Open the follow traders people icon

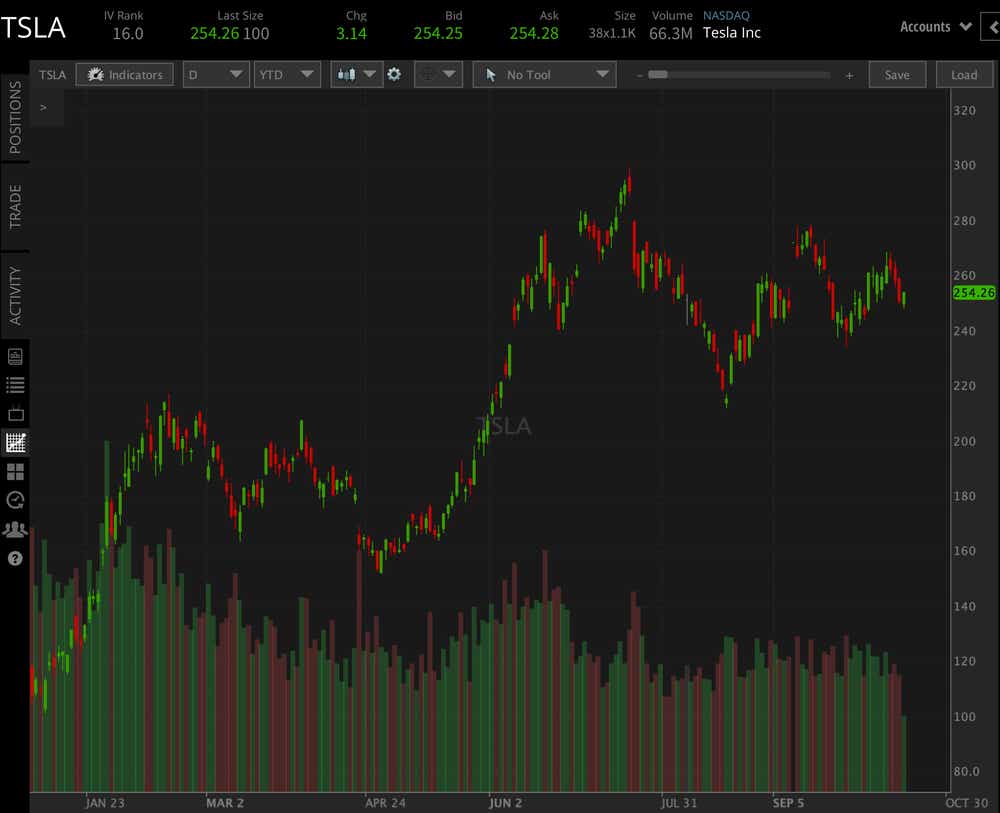pyautogui.click(x=15, y=529)
